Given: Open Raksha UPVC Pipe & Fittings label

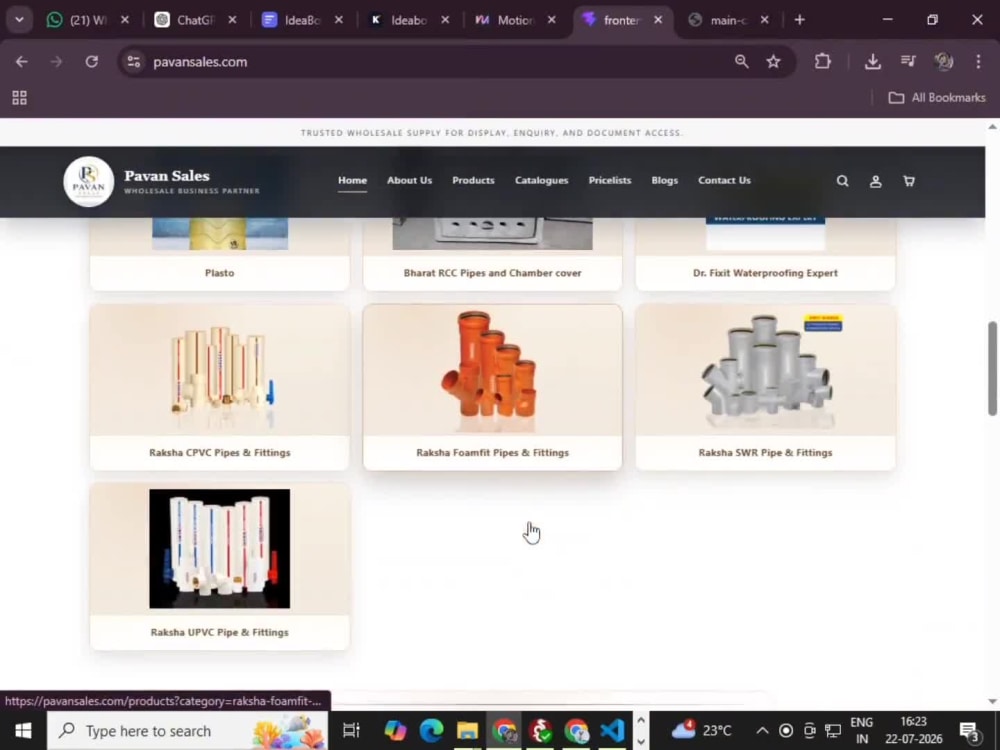Looking at the screenshot, I should [219, 633].
